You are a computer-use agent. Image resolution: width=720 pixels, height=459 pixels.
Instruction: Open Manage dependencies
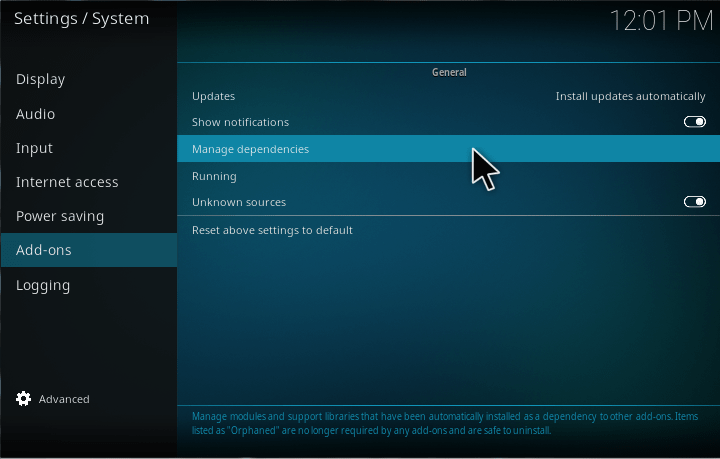(x=448, y=149)
